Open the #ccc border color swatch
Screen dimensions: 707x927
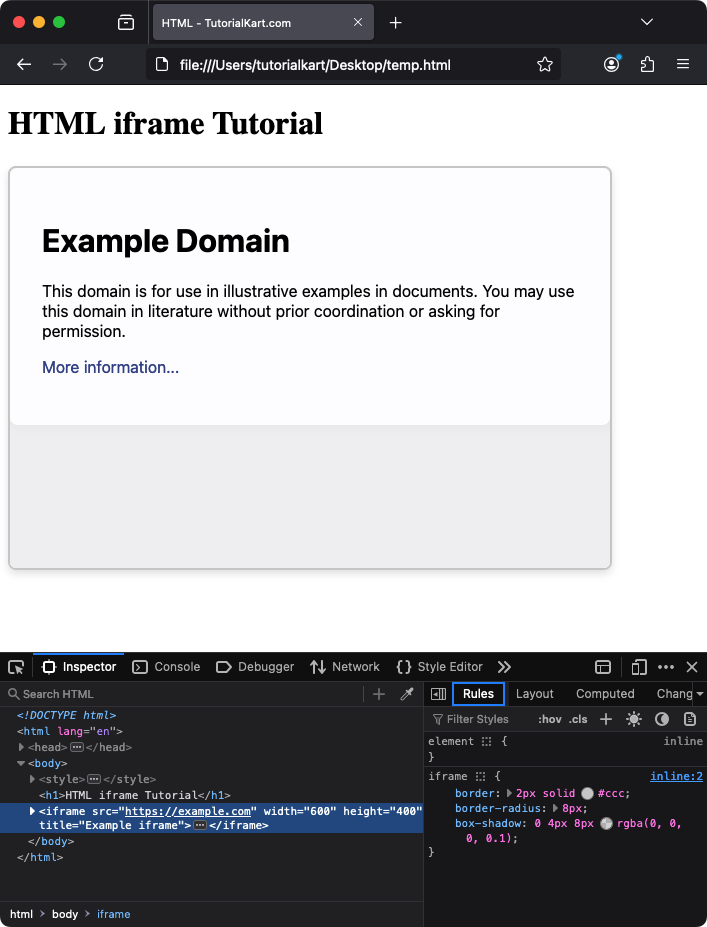(587, 793)
